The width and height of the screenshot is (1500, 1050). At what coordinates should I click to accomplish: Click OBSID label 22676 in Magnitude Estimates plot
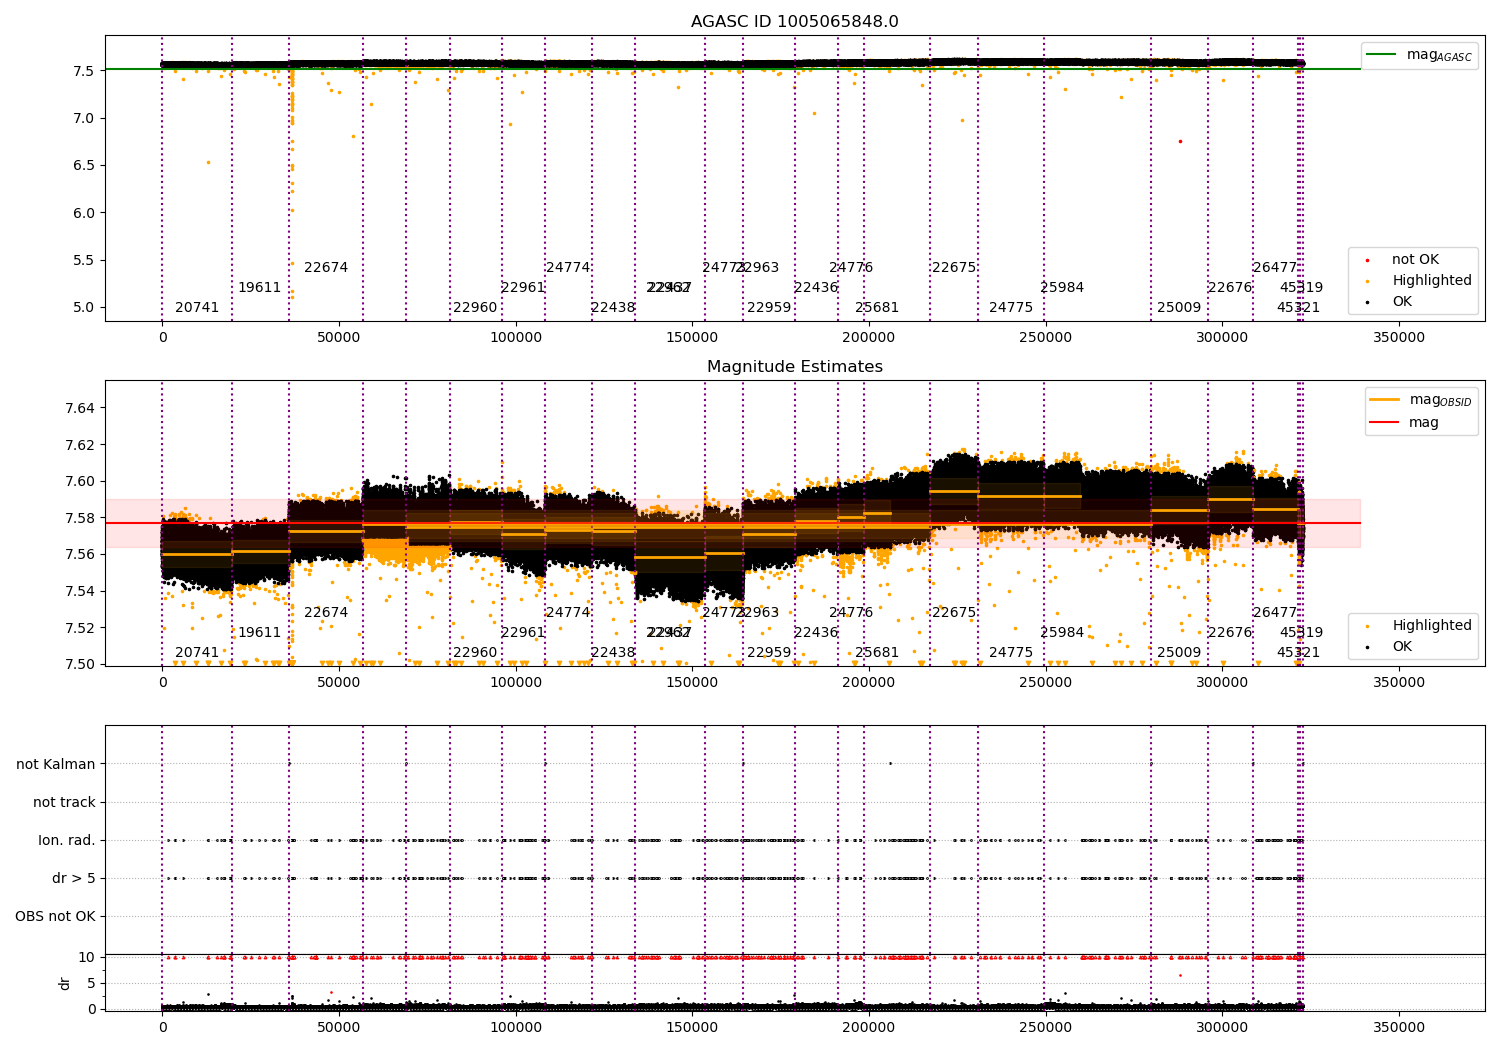[1230, 633]
